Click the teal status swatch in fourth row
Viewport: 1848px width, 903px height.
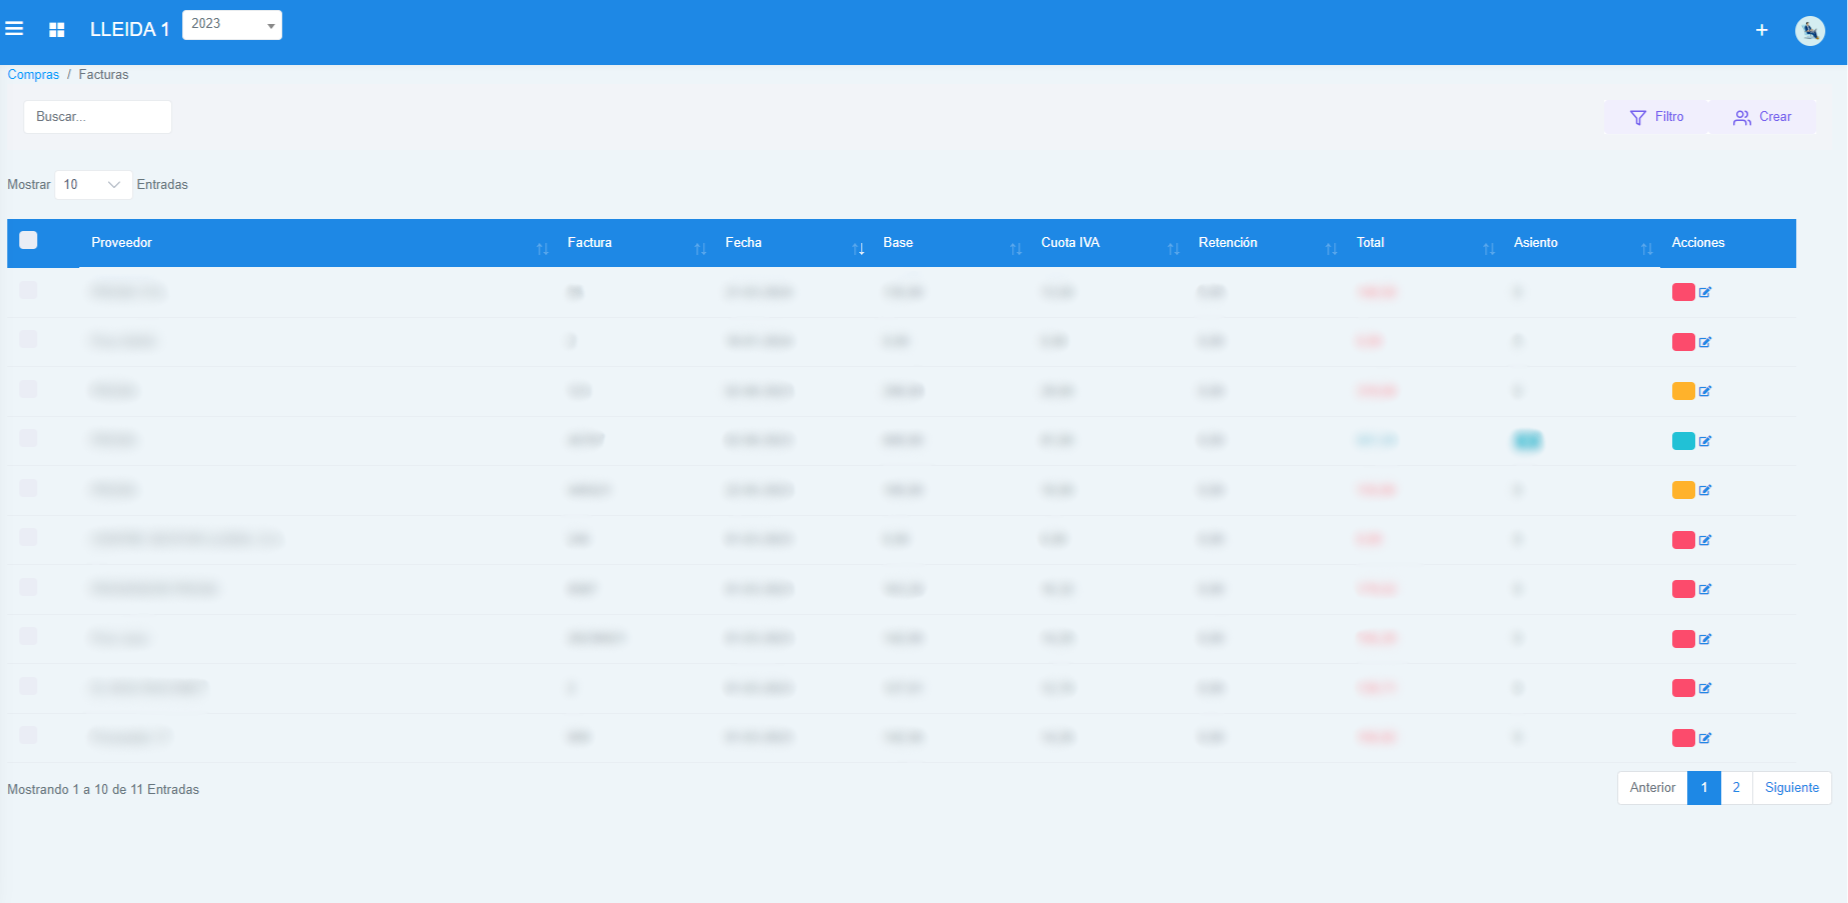[1683, 441]
